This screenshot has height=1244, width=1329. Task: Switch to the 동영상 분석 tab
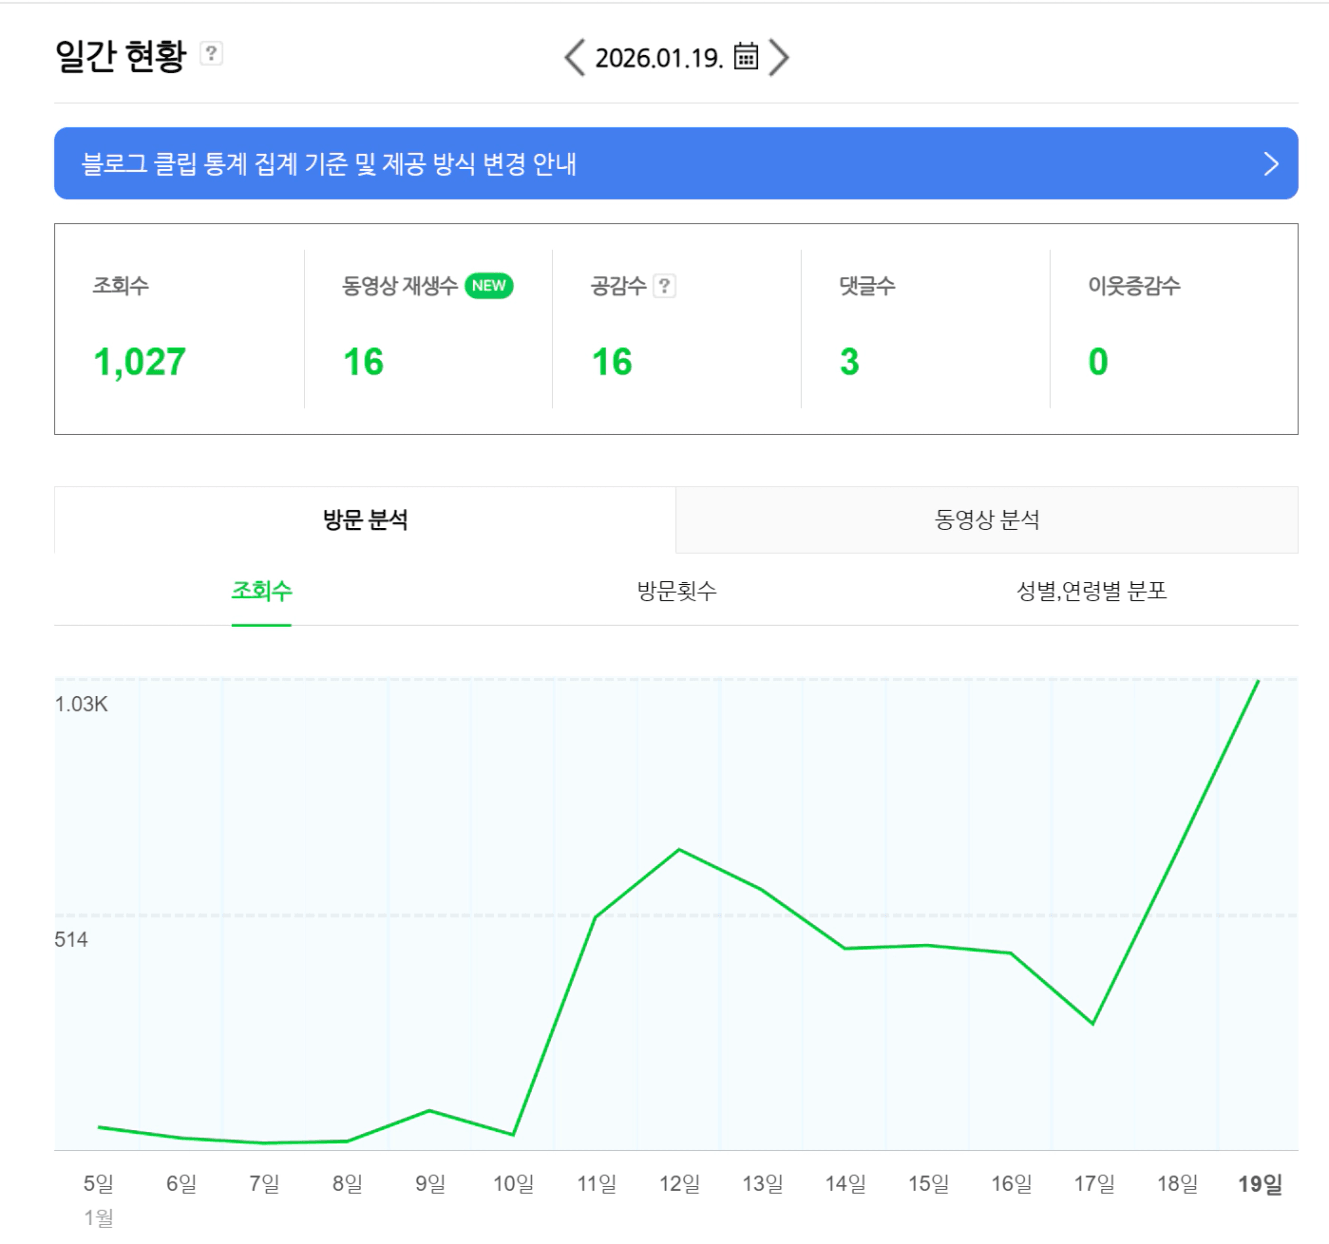click(987, 520)
